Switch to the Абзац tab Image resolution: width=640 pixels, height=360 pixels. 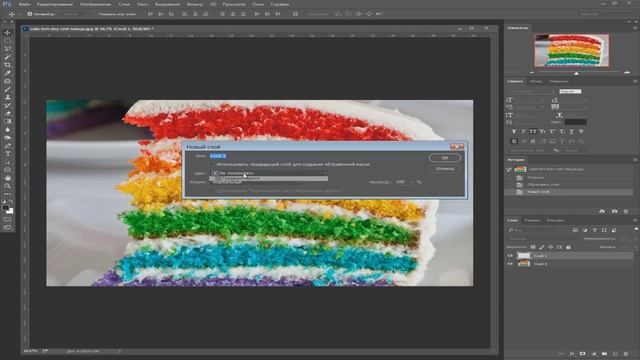[x=536, y=81]
